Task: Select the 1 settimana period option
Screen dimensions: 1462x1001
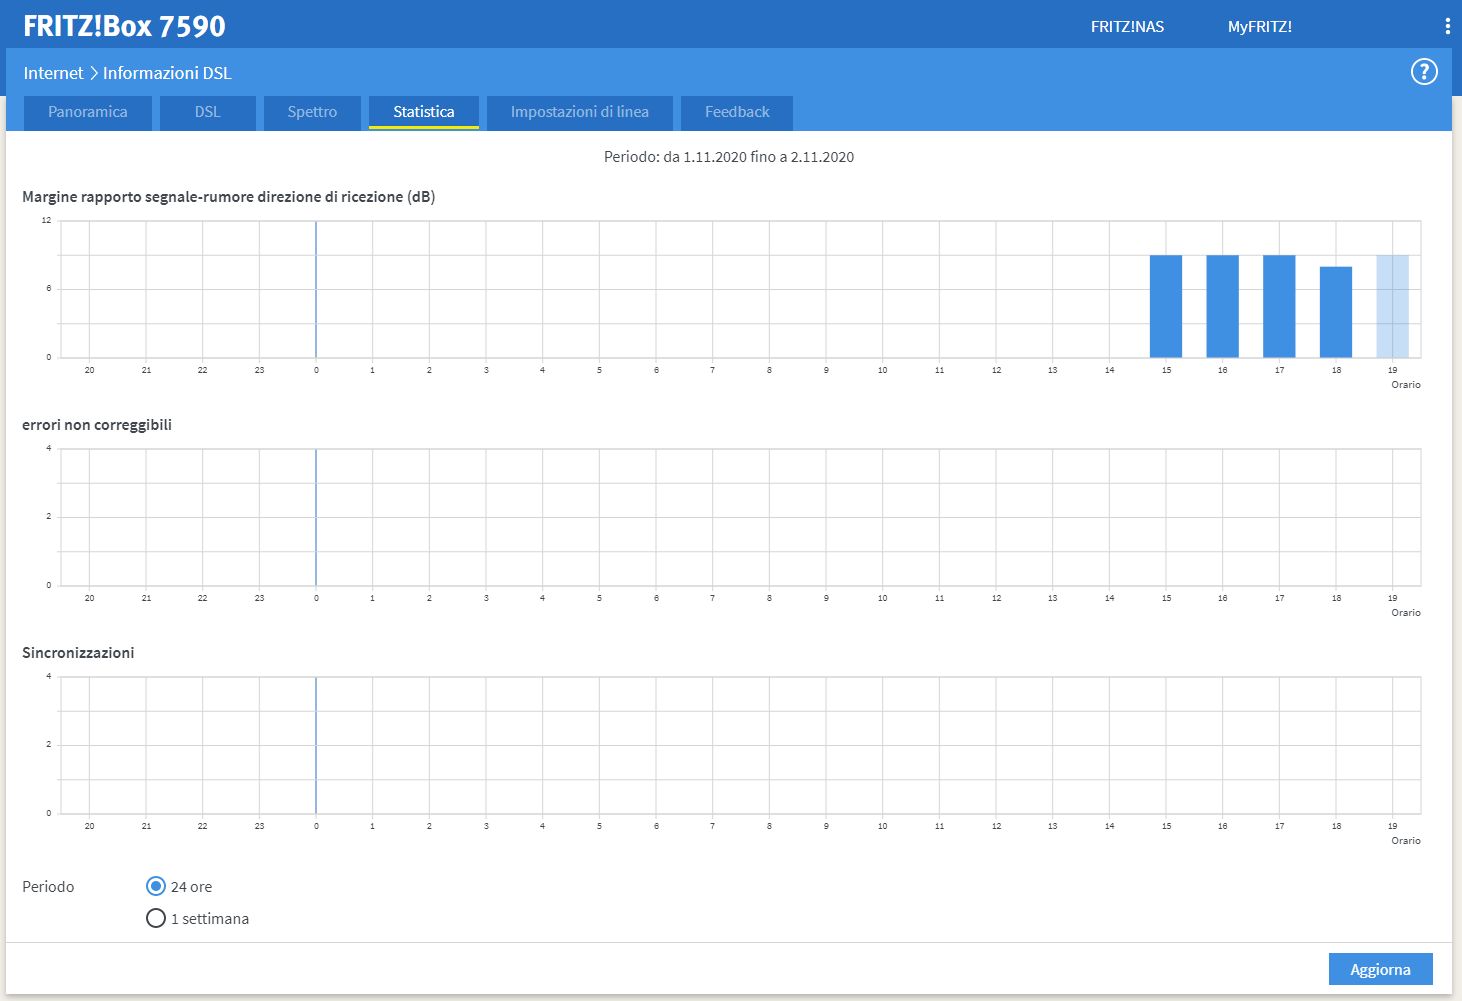Action: (x=156, y=919)
